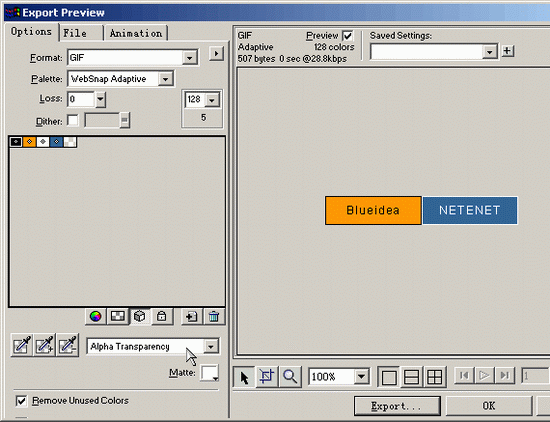Select the zoom magnifier tool
The height and width of the screenshot is (422, 550).
point(290,377)
